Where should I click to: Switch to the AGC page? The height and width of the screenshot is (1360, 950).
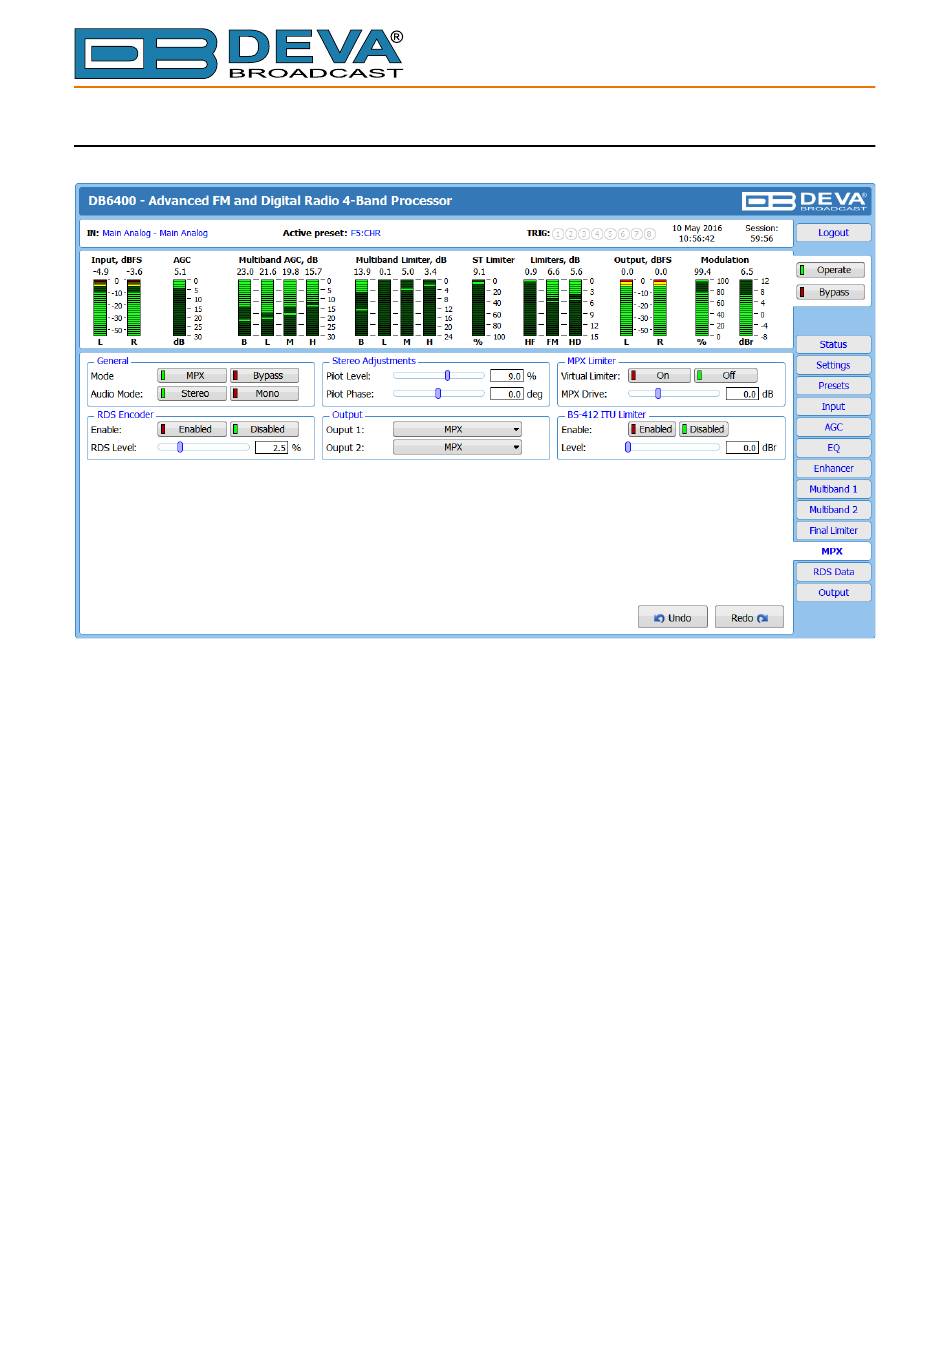(x=833, y=427)
